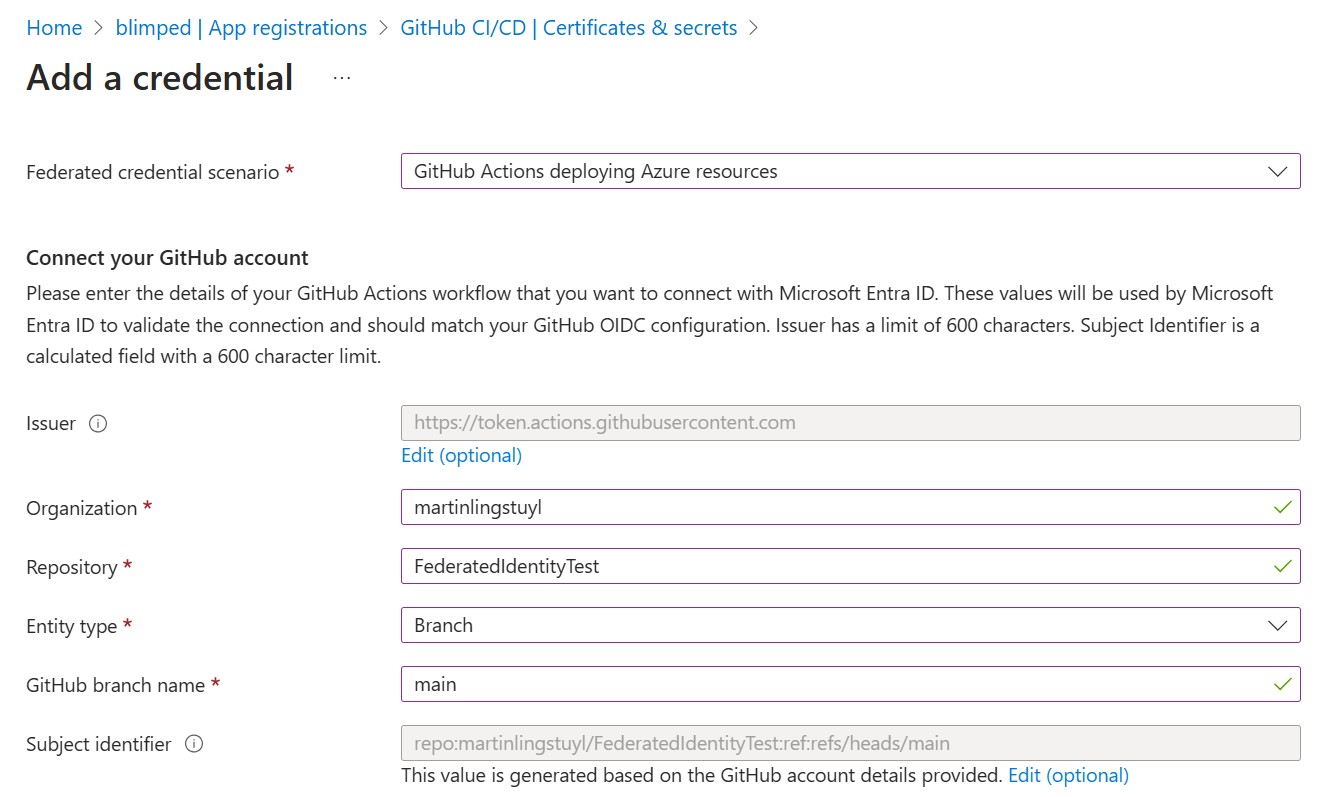Viewport: 1340px width, 797px height.
Task: Open blimped | App registrations breadcrumb
Action: click(x=241, y=28)
